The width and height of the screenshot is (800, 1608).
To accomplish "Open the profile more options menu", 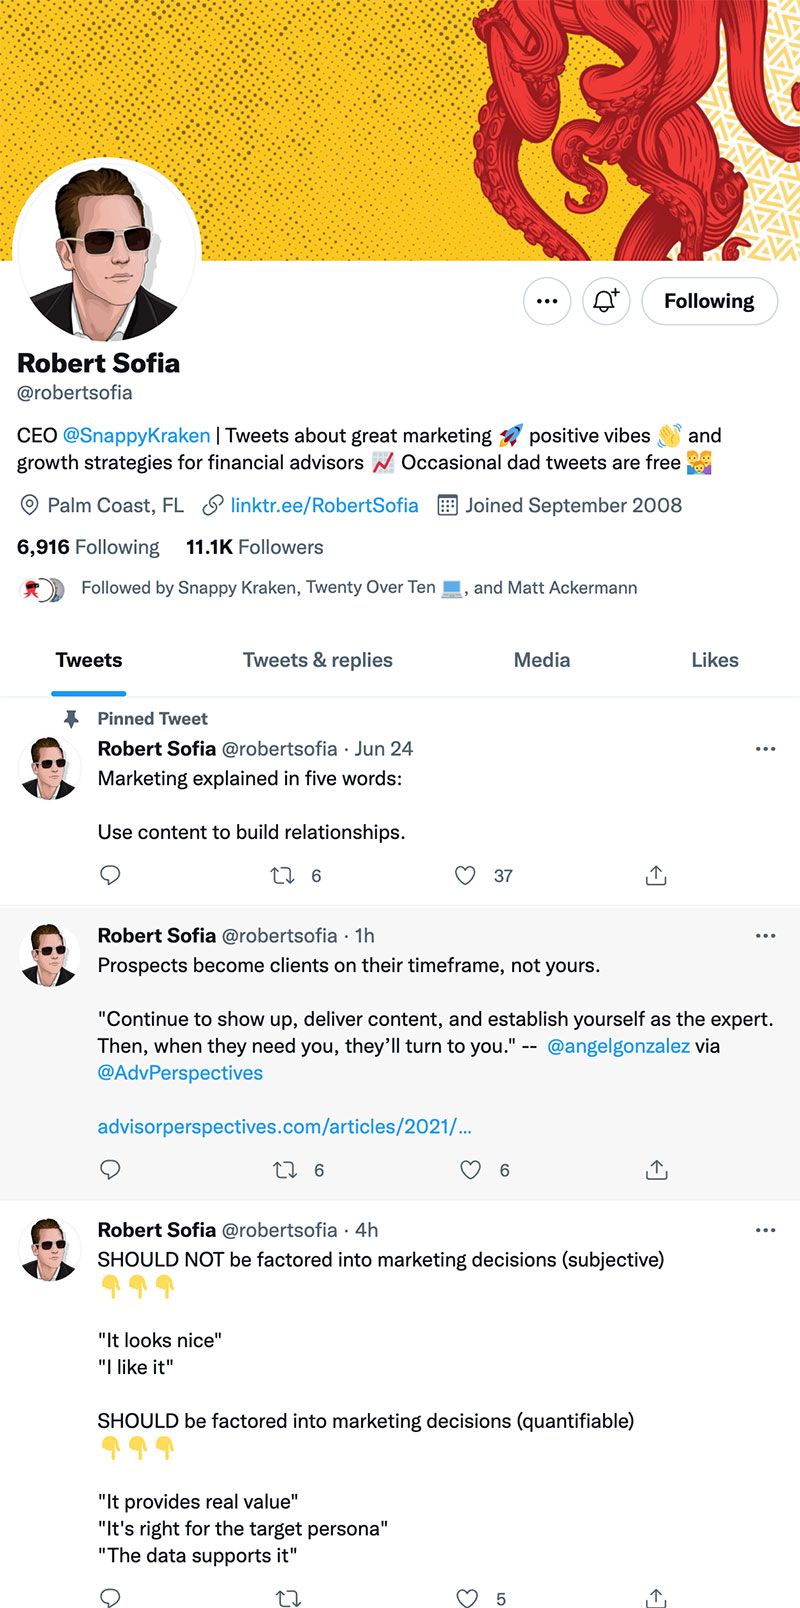I will point(547,301).
